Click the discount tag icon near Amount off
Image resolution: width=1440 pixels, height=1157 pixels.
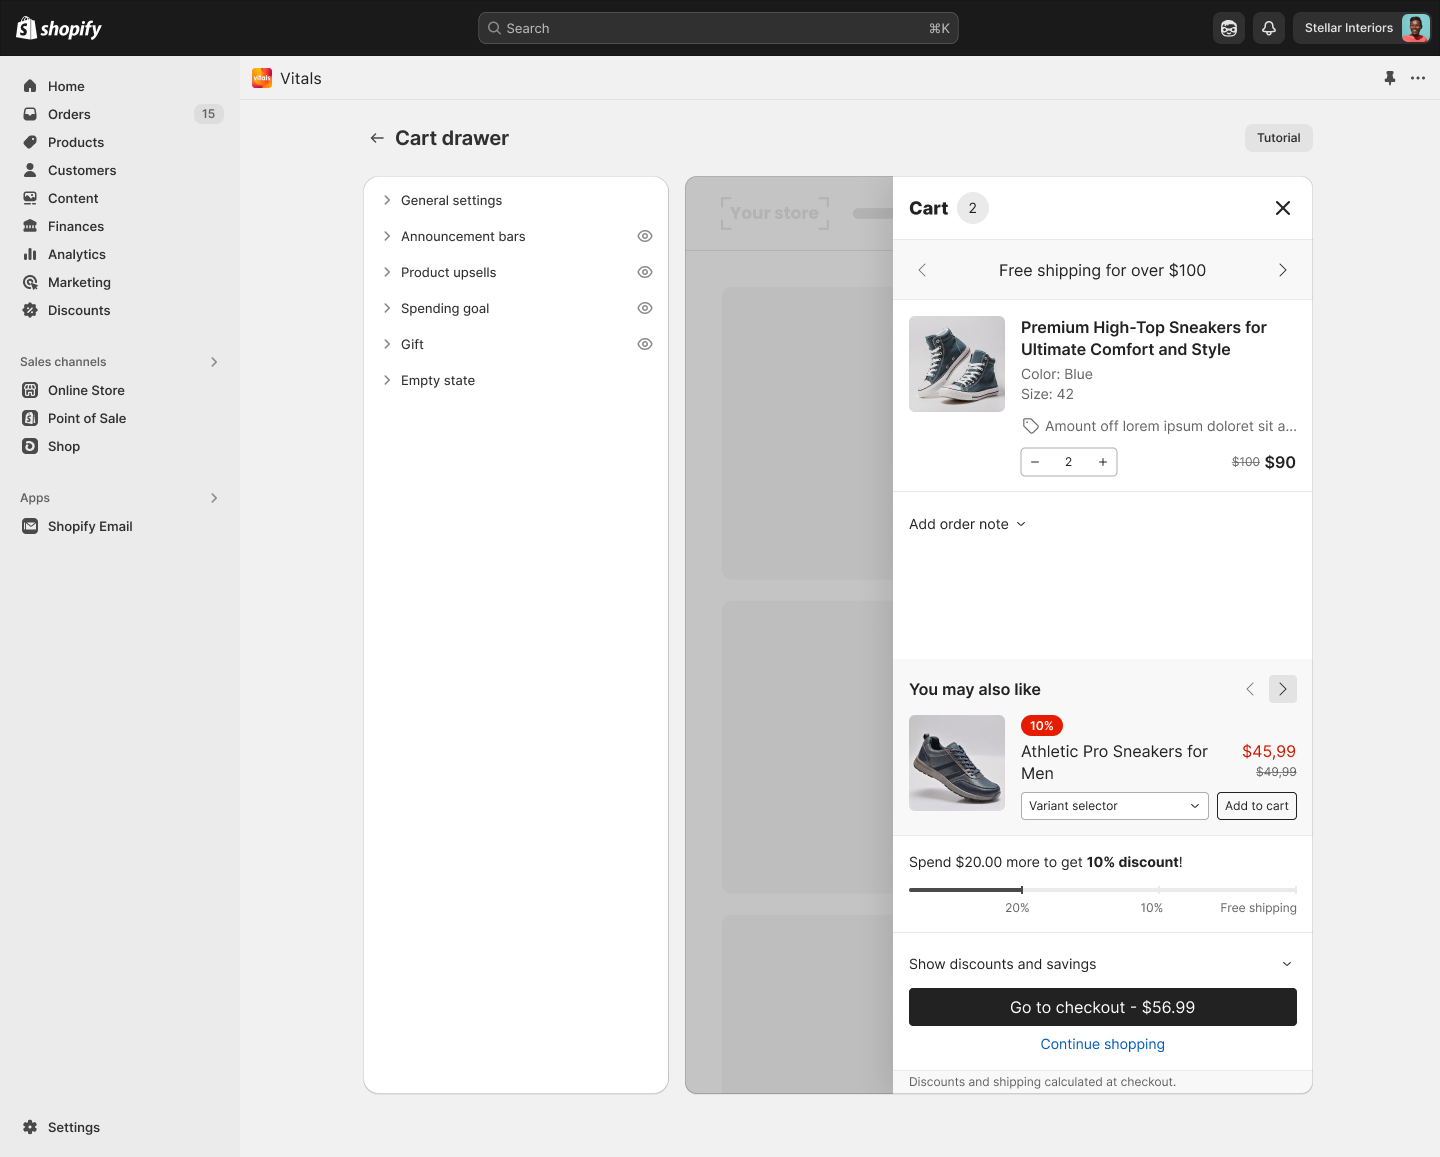1031,426
